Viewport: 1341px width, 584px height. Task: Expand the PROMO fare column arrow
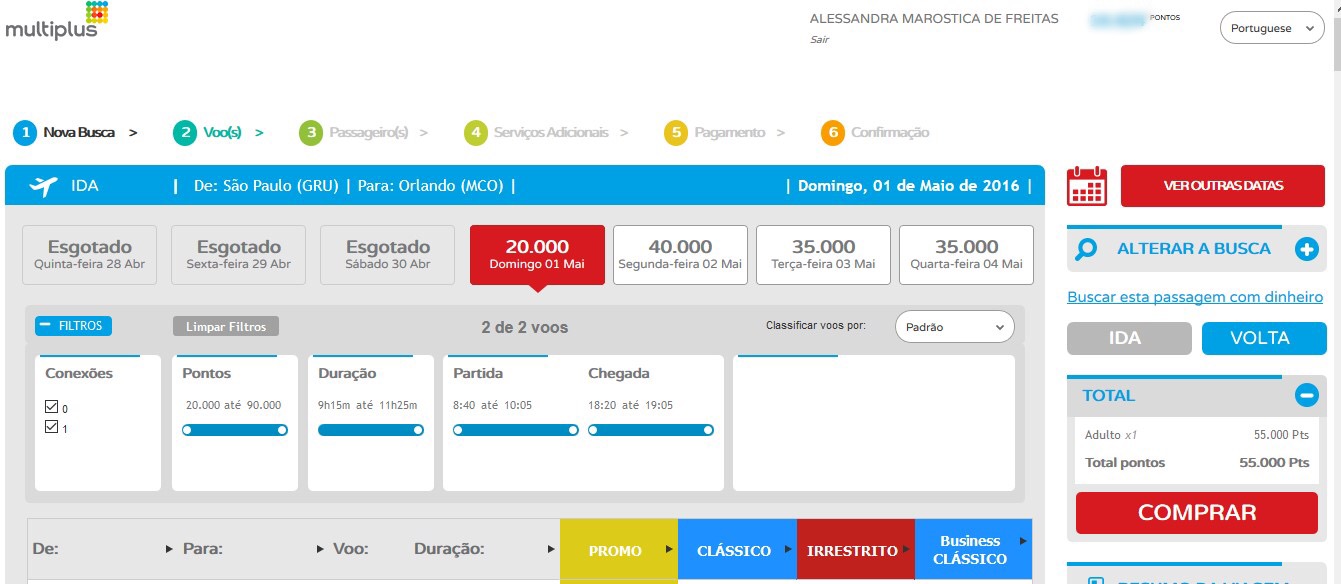(x=670, y=550)
